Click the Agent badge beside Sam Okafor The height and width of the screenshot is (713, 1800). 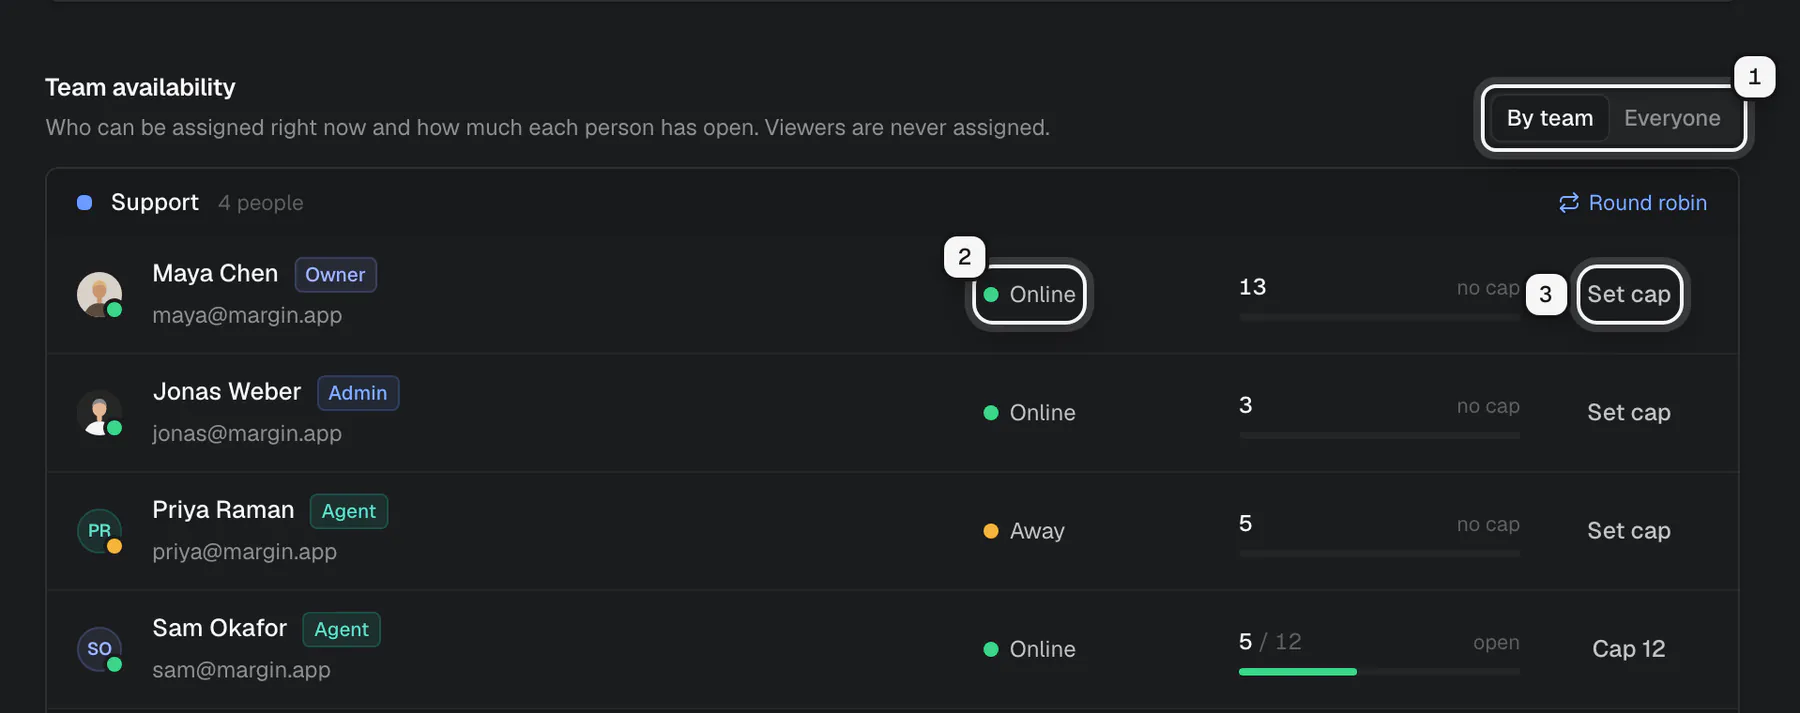coord(341,628)
